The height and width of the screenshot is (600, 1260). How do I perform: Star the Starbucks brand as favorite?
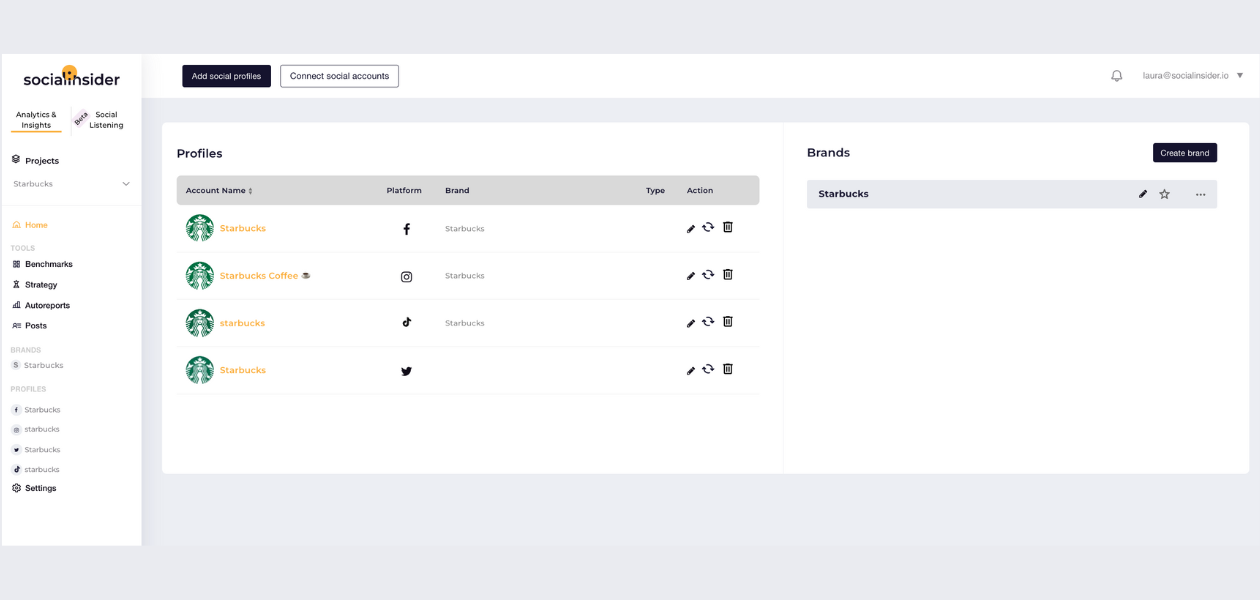[x=1164, y=194]
